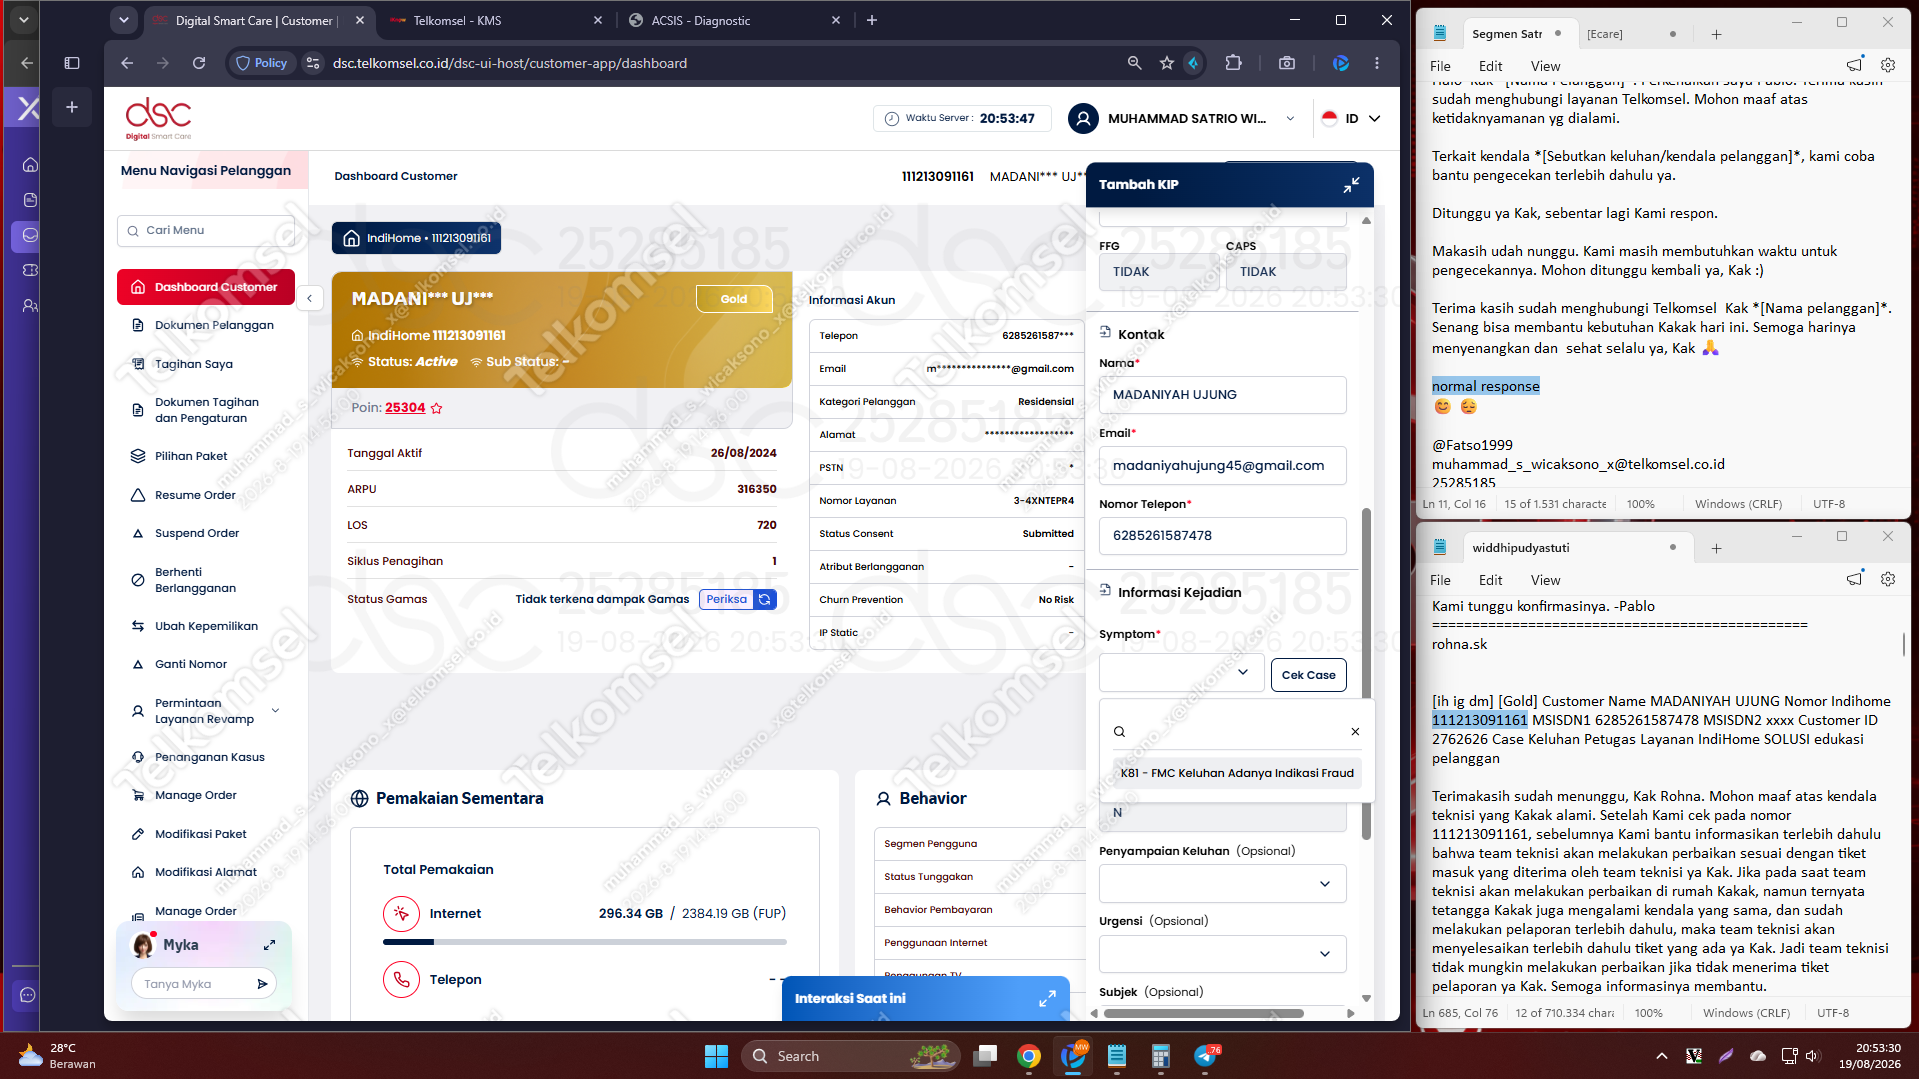Screen dimensions: 1919x1079
Task: Focus the Cari Menu search field
Action: click(206, 230)
